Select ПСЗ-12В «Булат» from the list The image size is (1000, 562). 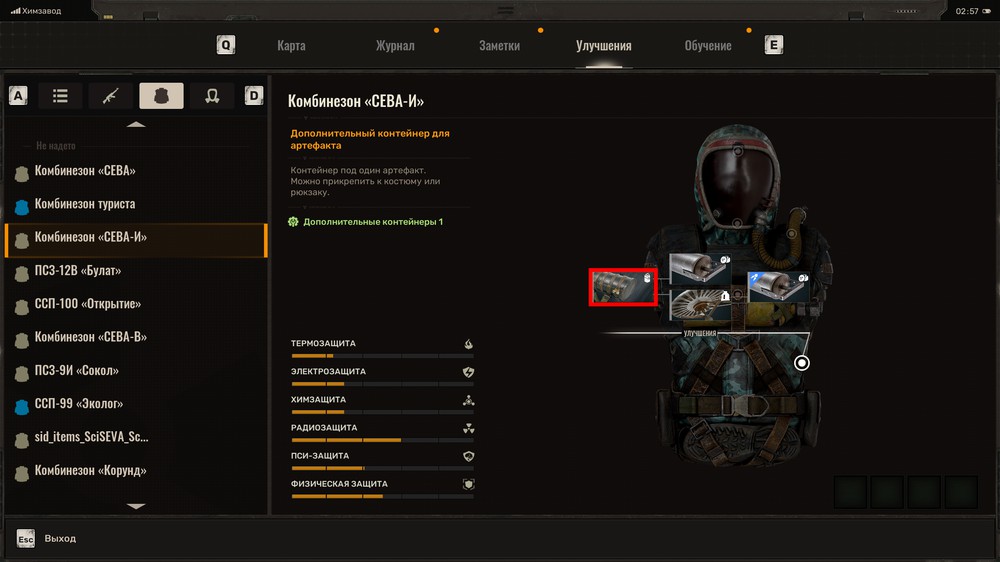78,271
